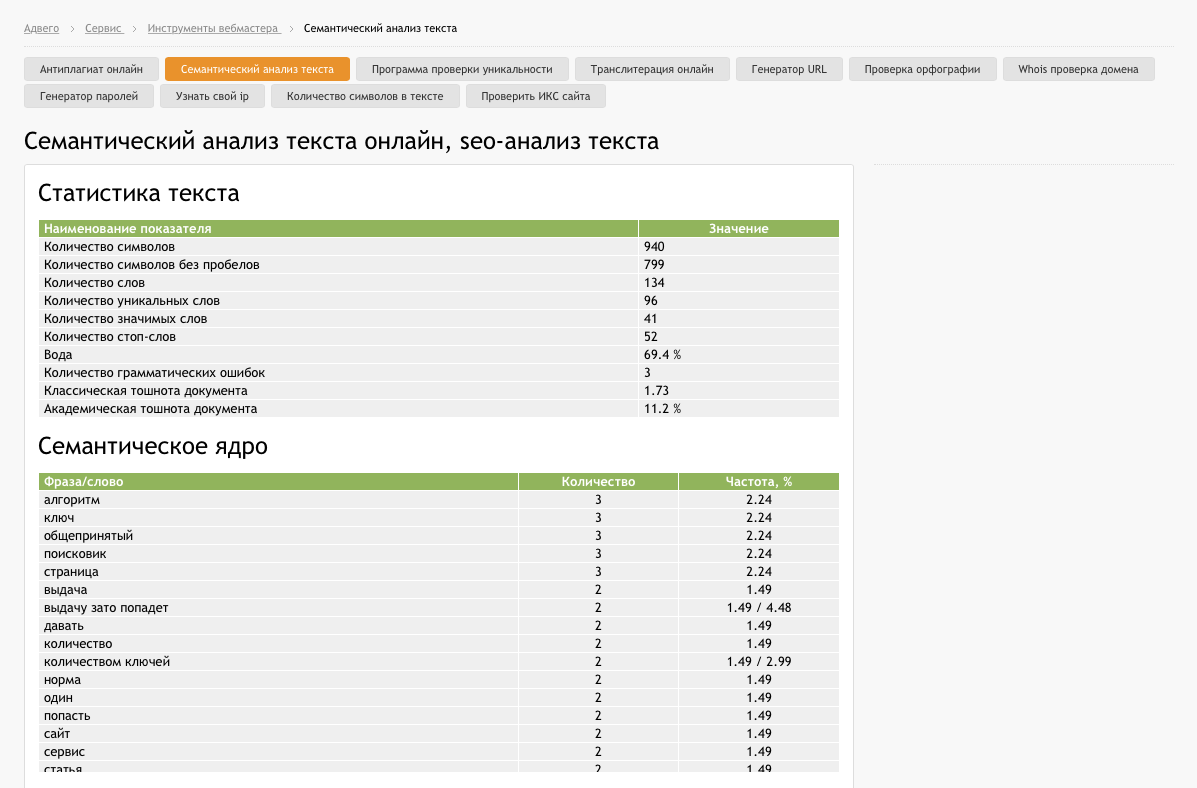Switch to Антиплагиат онлайн tab
Viewport: 1197px width, 788px height.
pyautogui.click(x=91, y=69)
